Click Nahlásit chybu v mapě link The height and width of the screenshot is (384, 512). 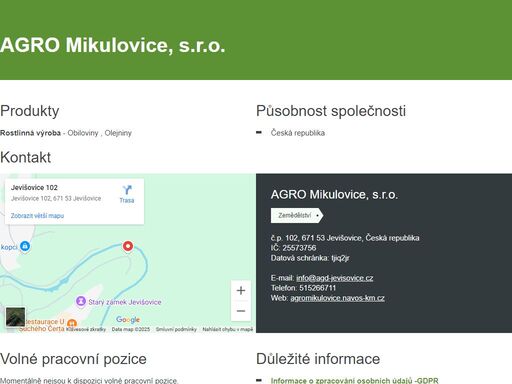click(228, 329)
